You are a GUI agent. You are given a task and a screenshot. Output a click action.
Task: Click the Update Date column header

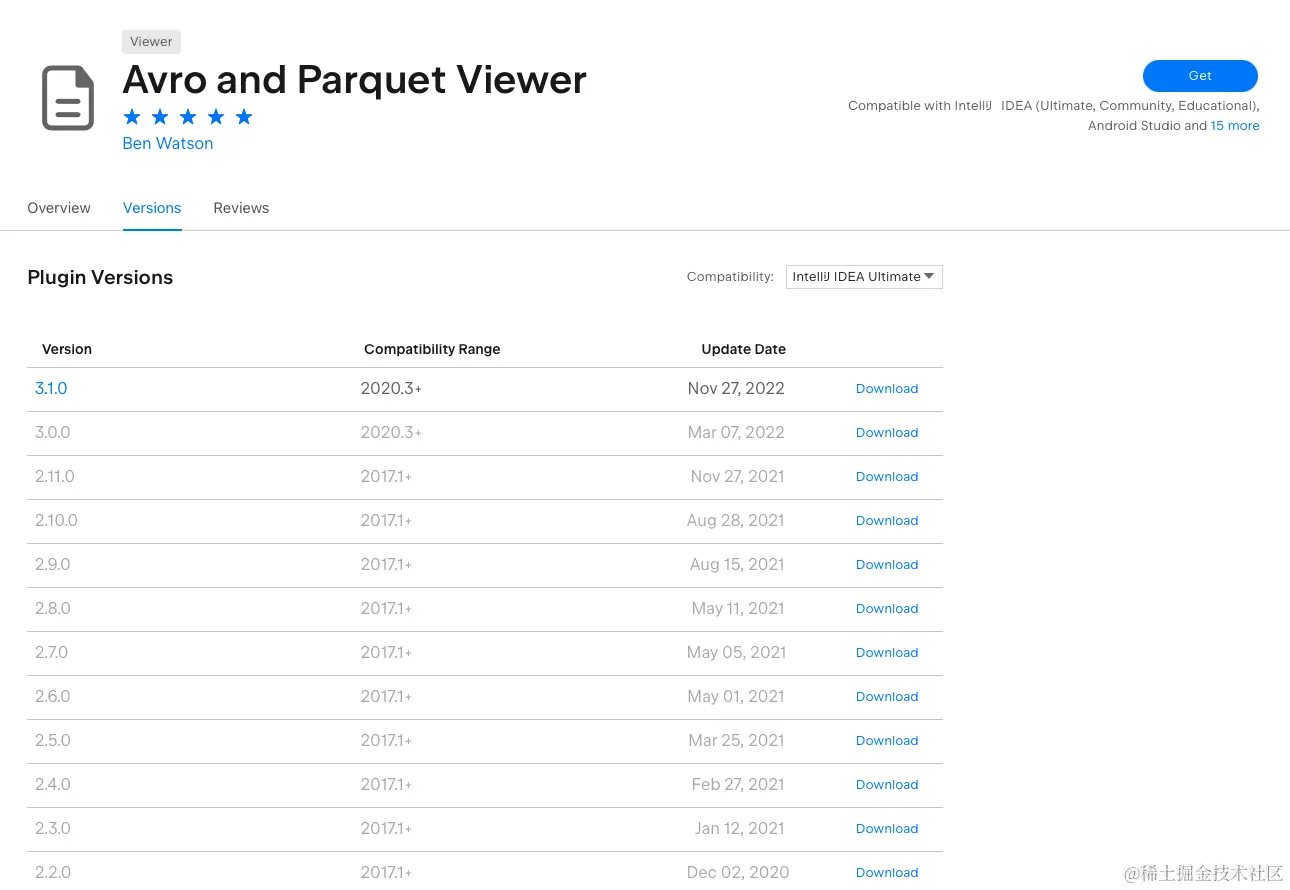(x=743, y=349)
